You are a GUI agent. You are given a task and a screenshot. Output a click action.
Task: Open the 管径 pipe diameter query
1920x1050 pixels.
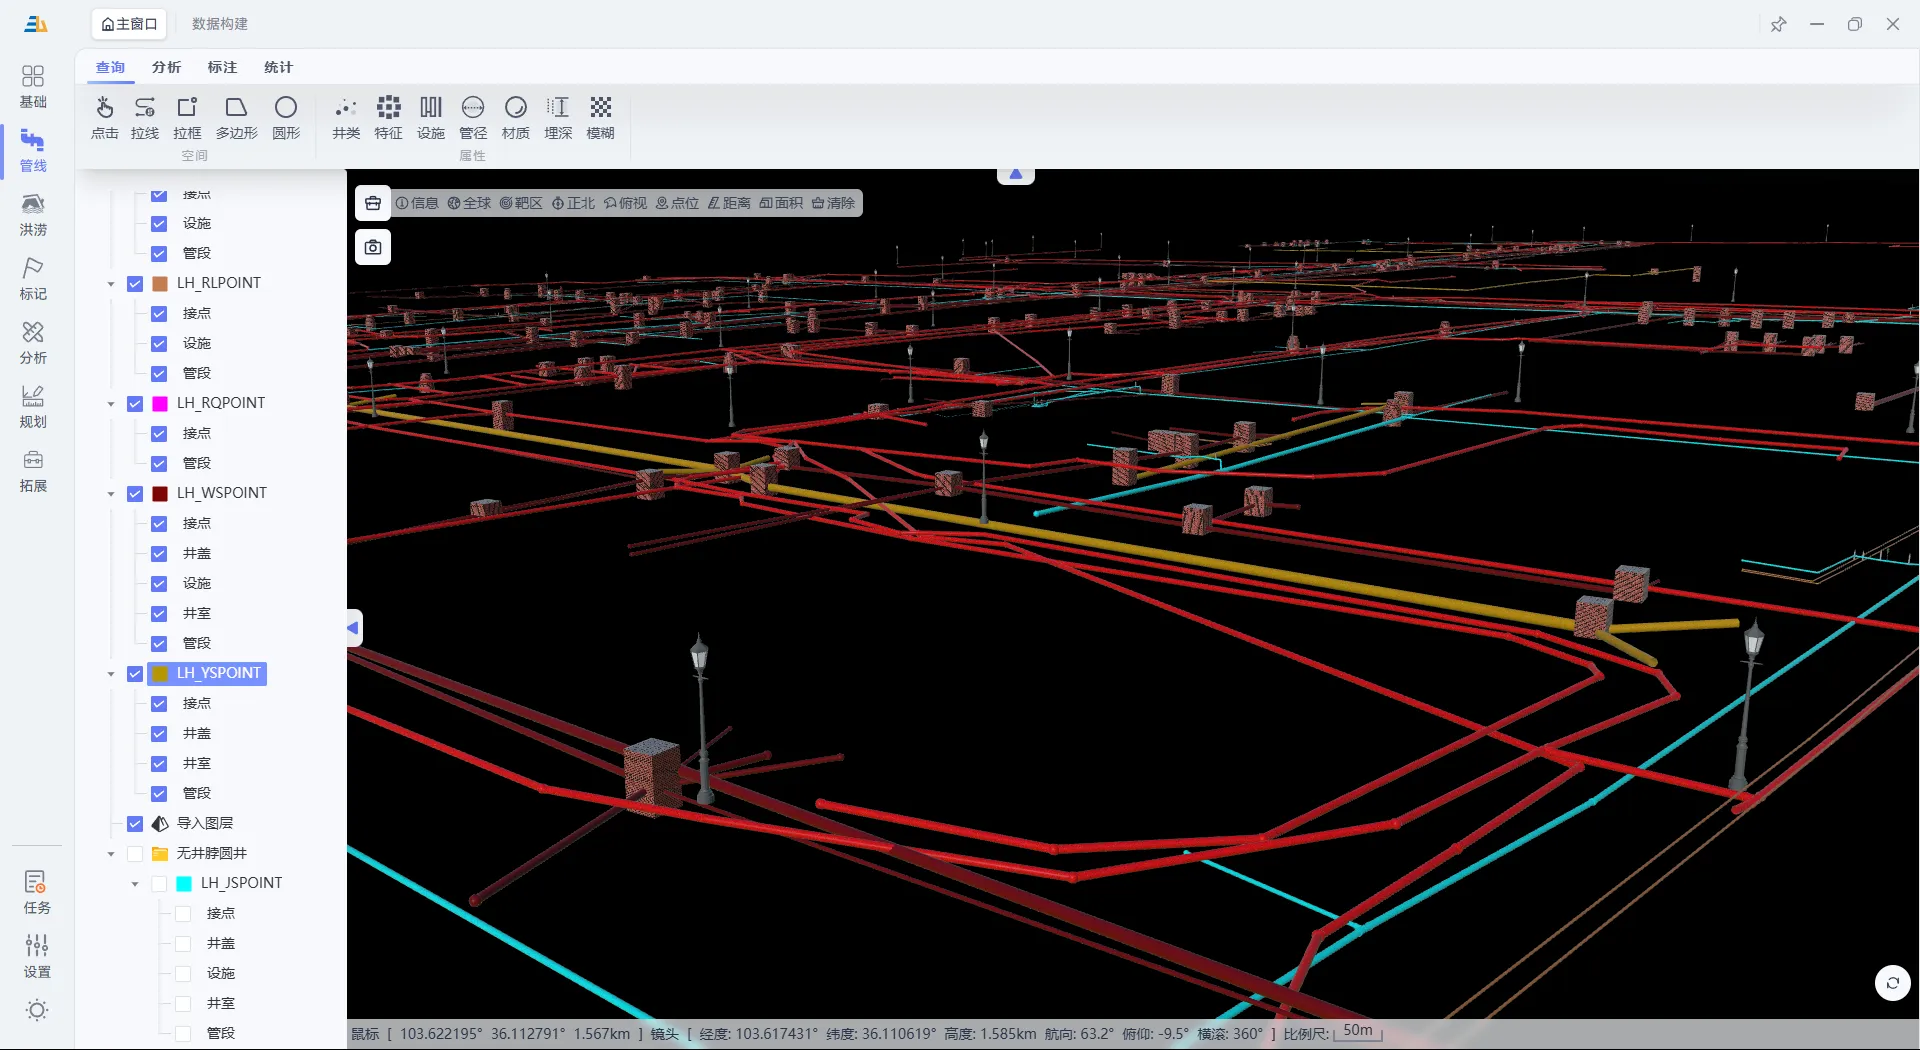click(x=472, y=117)
